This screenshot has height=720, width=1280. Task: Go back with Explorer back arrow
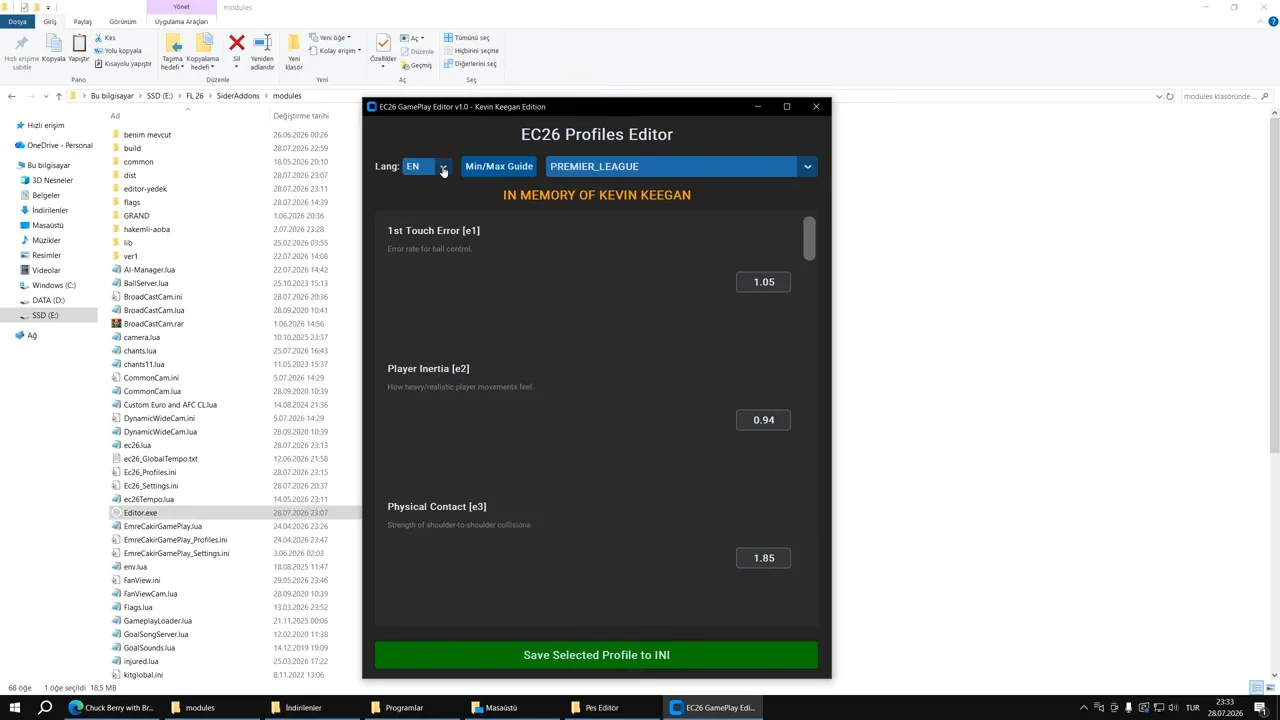pos(11,96)
